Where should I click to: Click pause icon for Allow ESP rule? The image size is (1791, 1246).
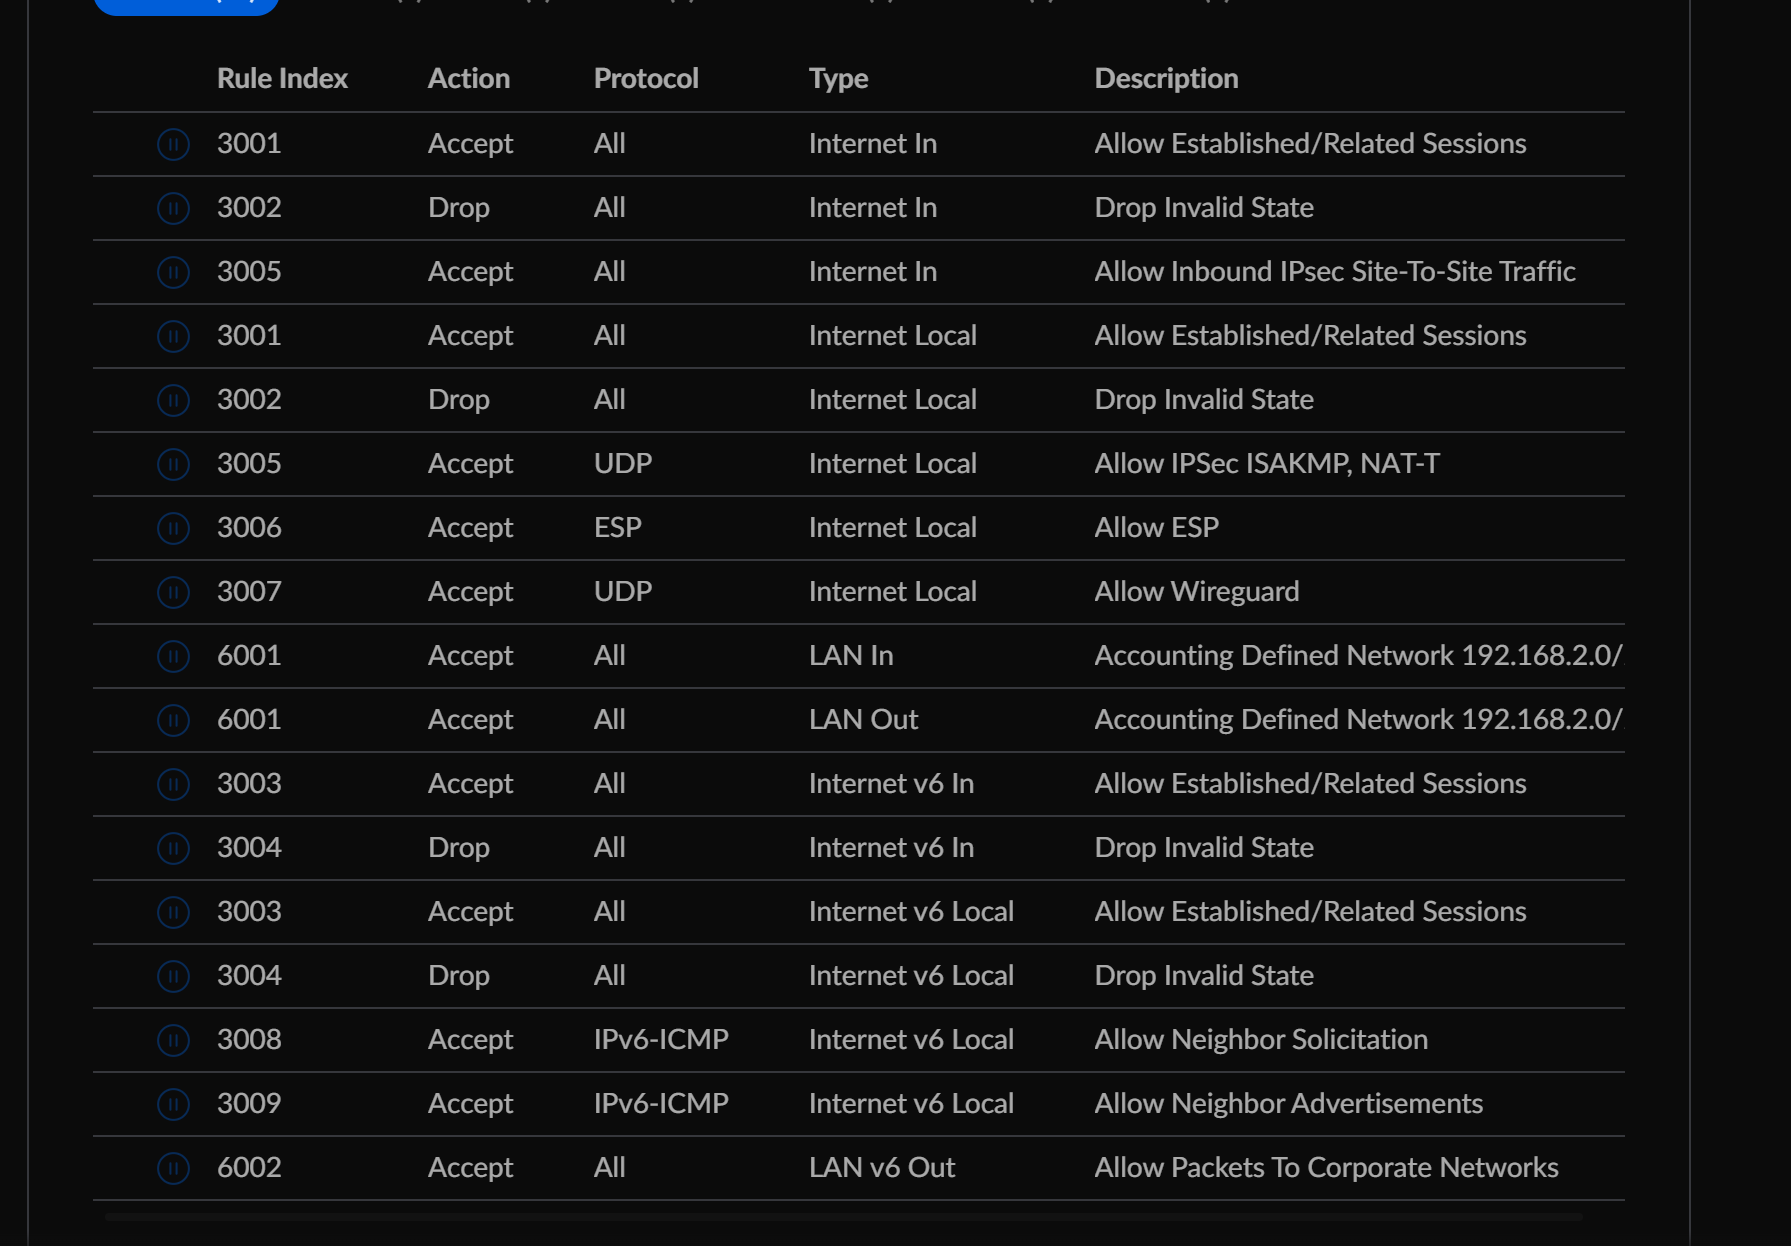pyautogui.click(x=173, y=528)
